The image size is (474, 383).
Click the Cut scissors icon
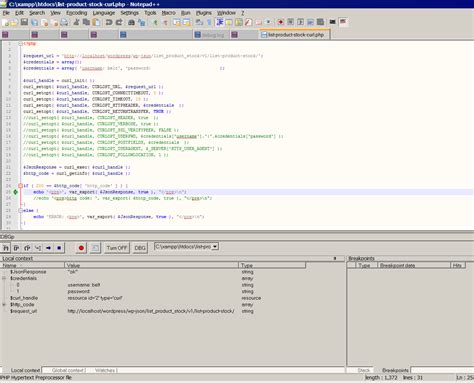coord(76,22)
